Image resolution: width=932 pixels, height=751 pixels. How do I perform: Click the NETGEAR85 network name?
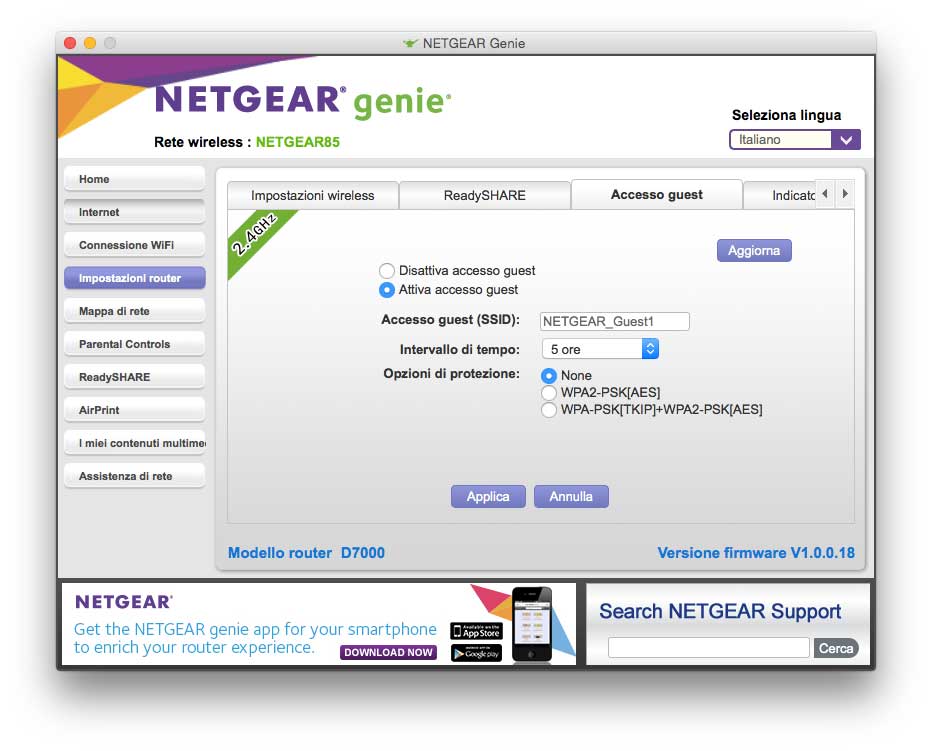pos(297,142)
